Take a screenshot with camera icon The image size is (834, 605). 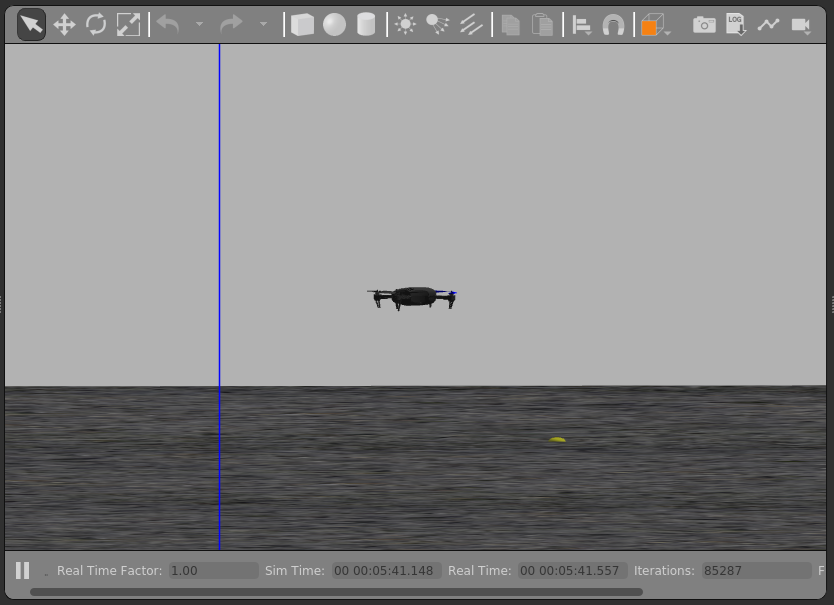click(704, 25)
